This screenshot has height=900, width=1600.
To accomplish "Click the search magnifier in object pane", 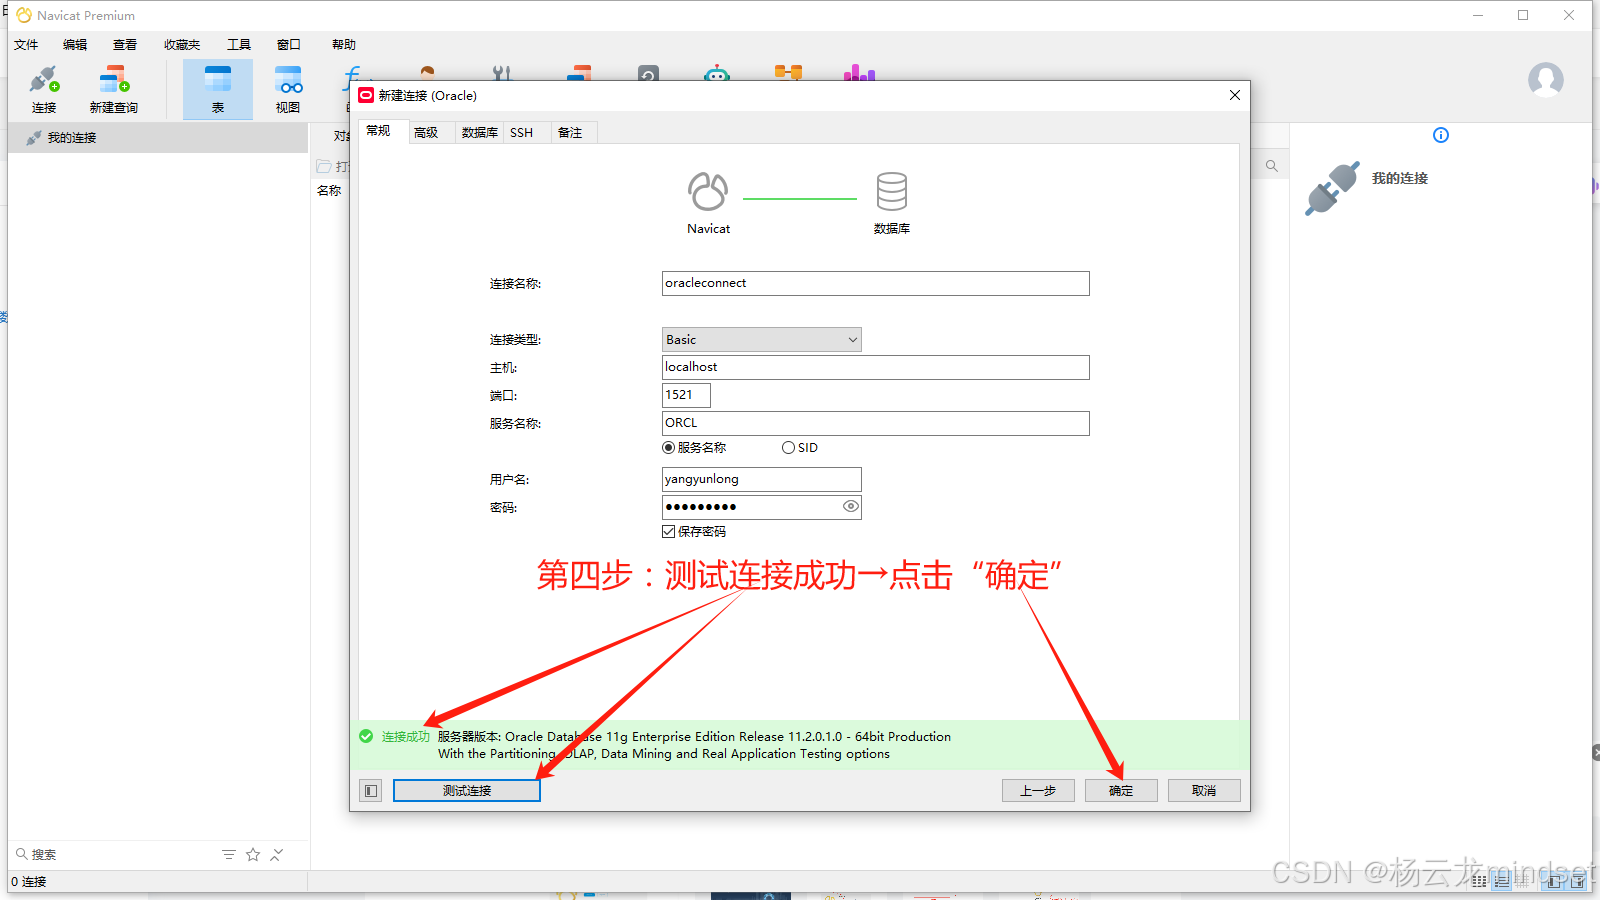I will click(1272, 166).
